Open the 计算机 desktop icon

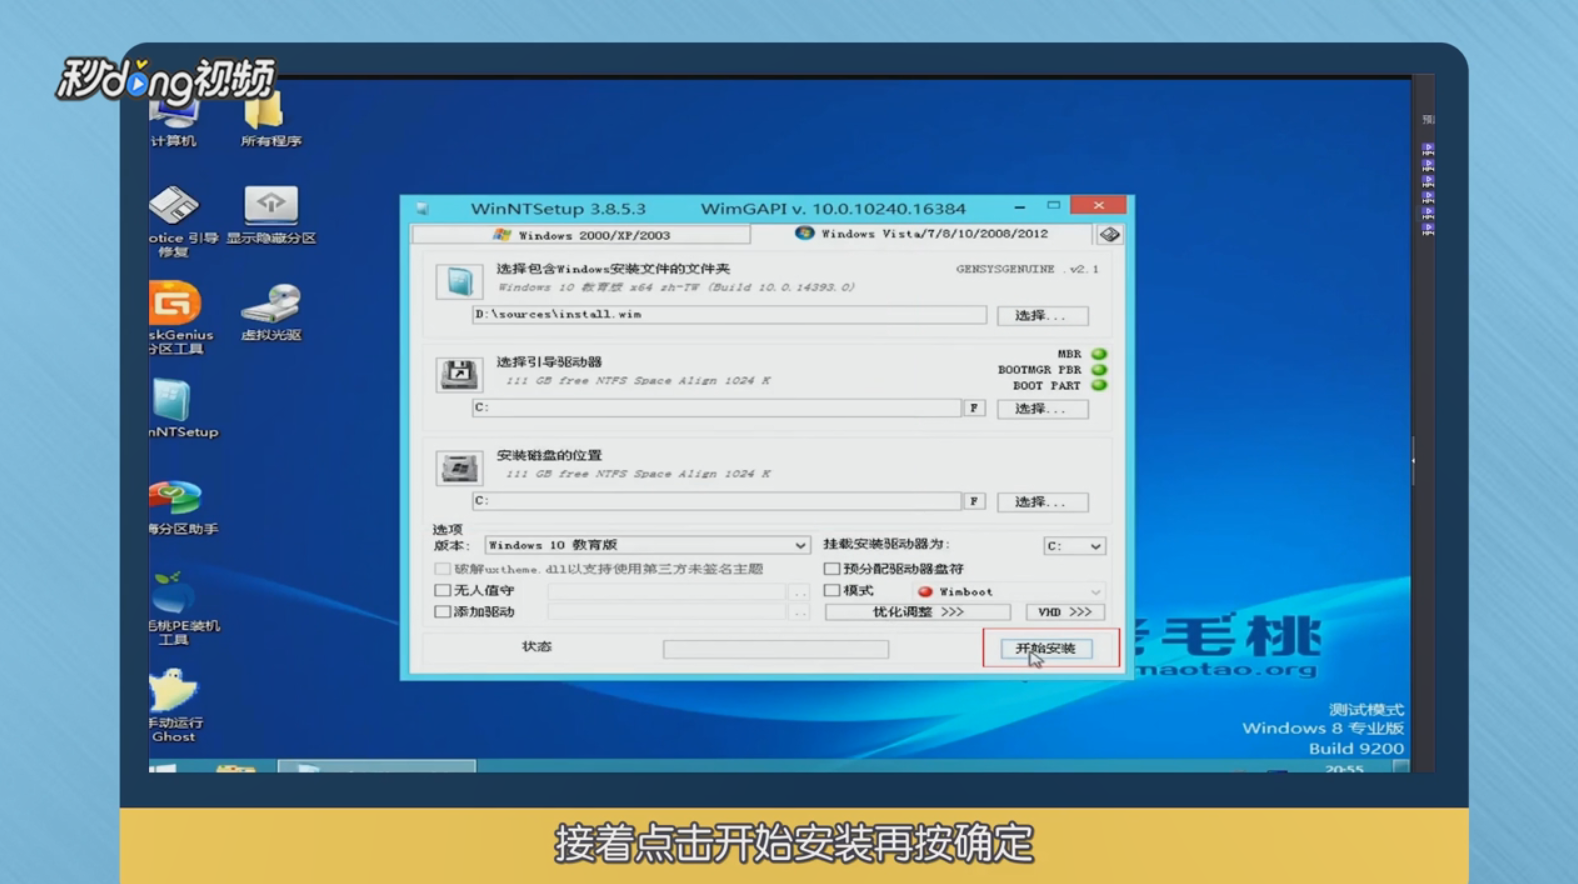point(174,121)
